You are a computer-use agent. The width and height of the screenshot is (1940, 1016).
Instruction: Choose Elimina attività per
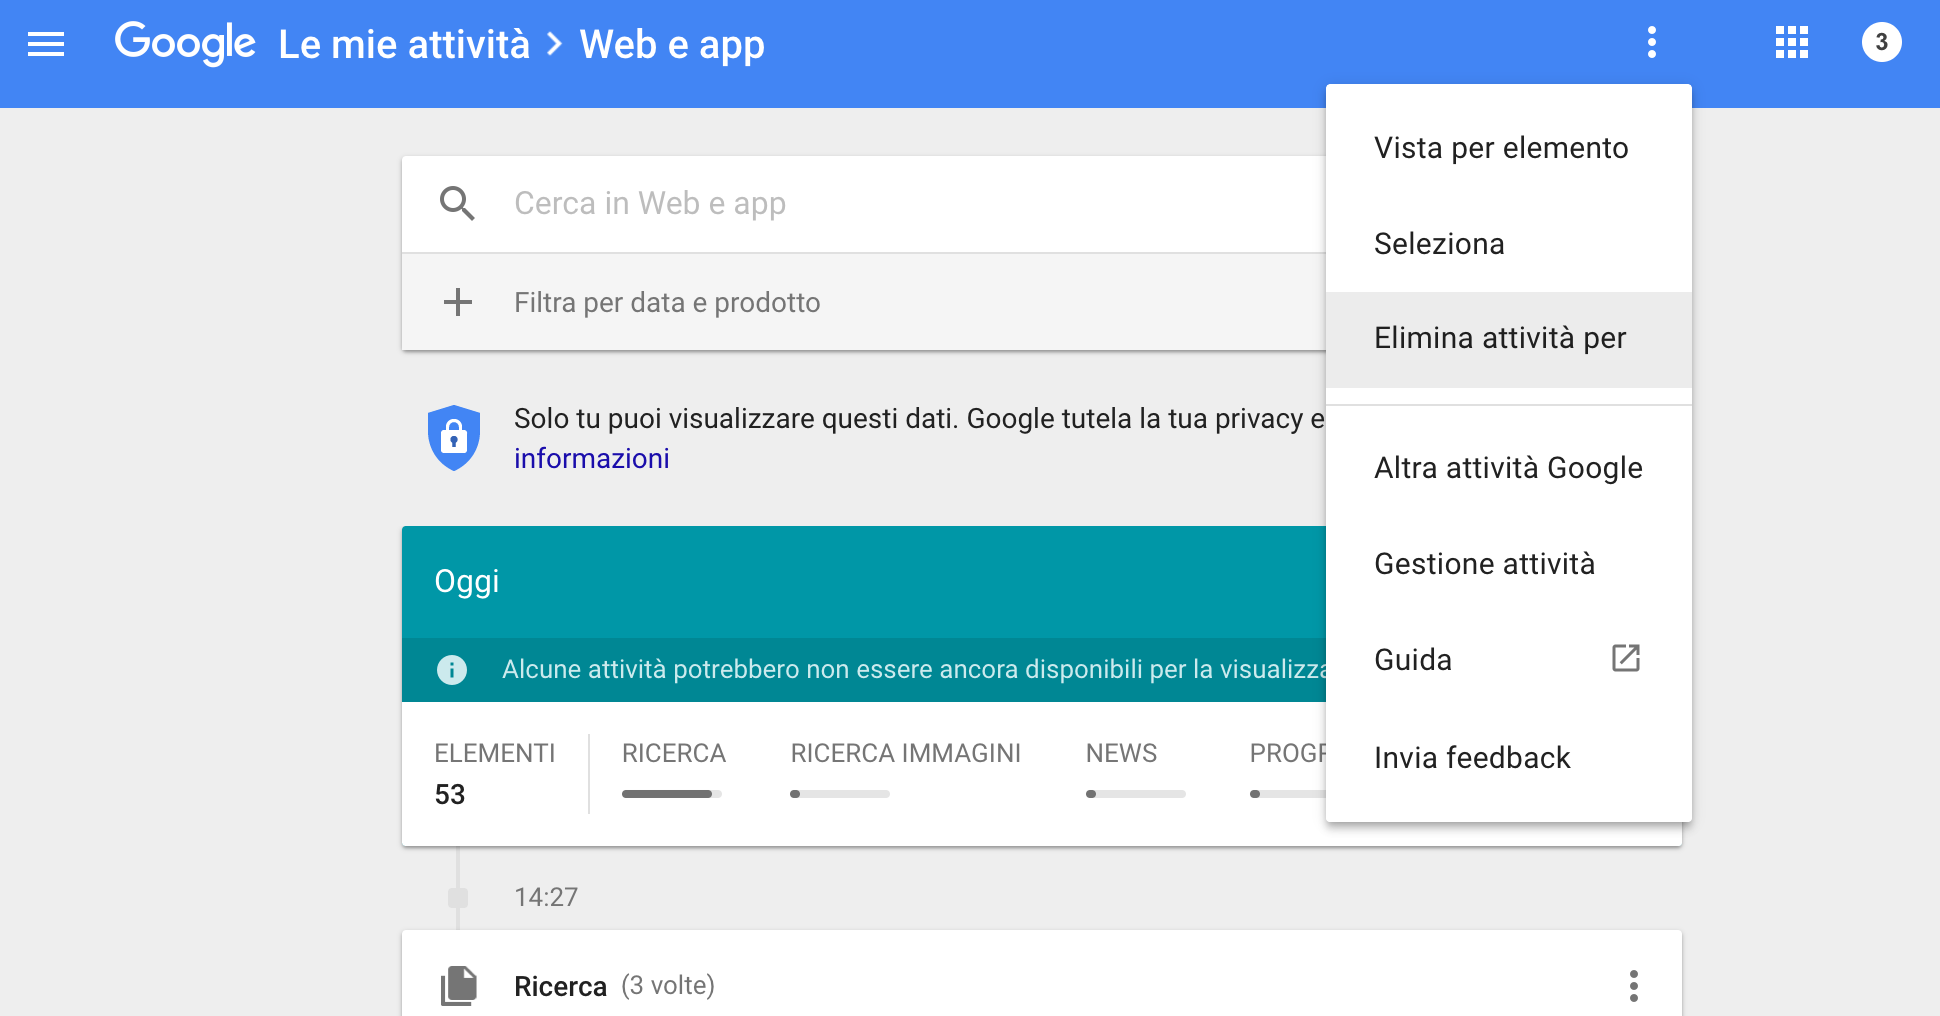[1508, 339]
